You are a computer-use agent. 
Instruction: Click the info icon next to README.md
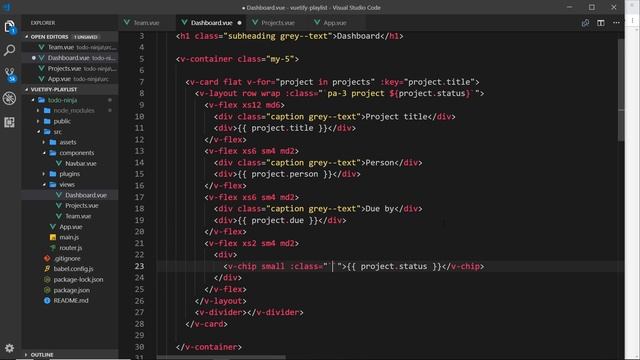click(47, 300)
